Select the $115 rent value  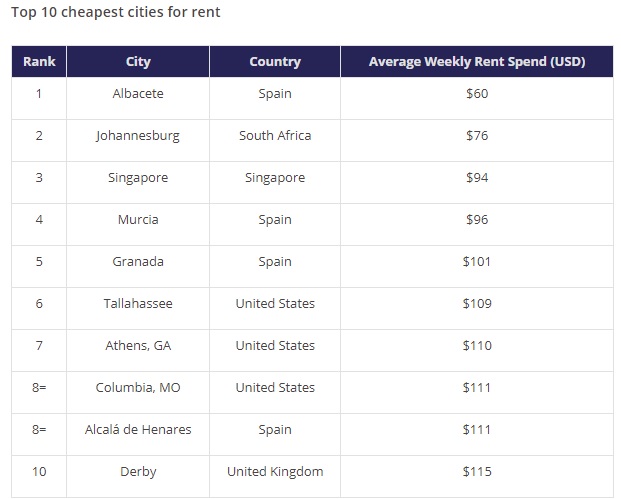(x=477, y=471)
